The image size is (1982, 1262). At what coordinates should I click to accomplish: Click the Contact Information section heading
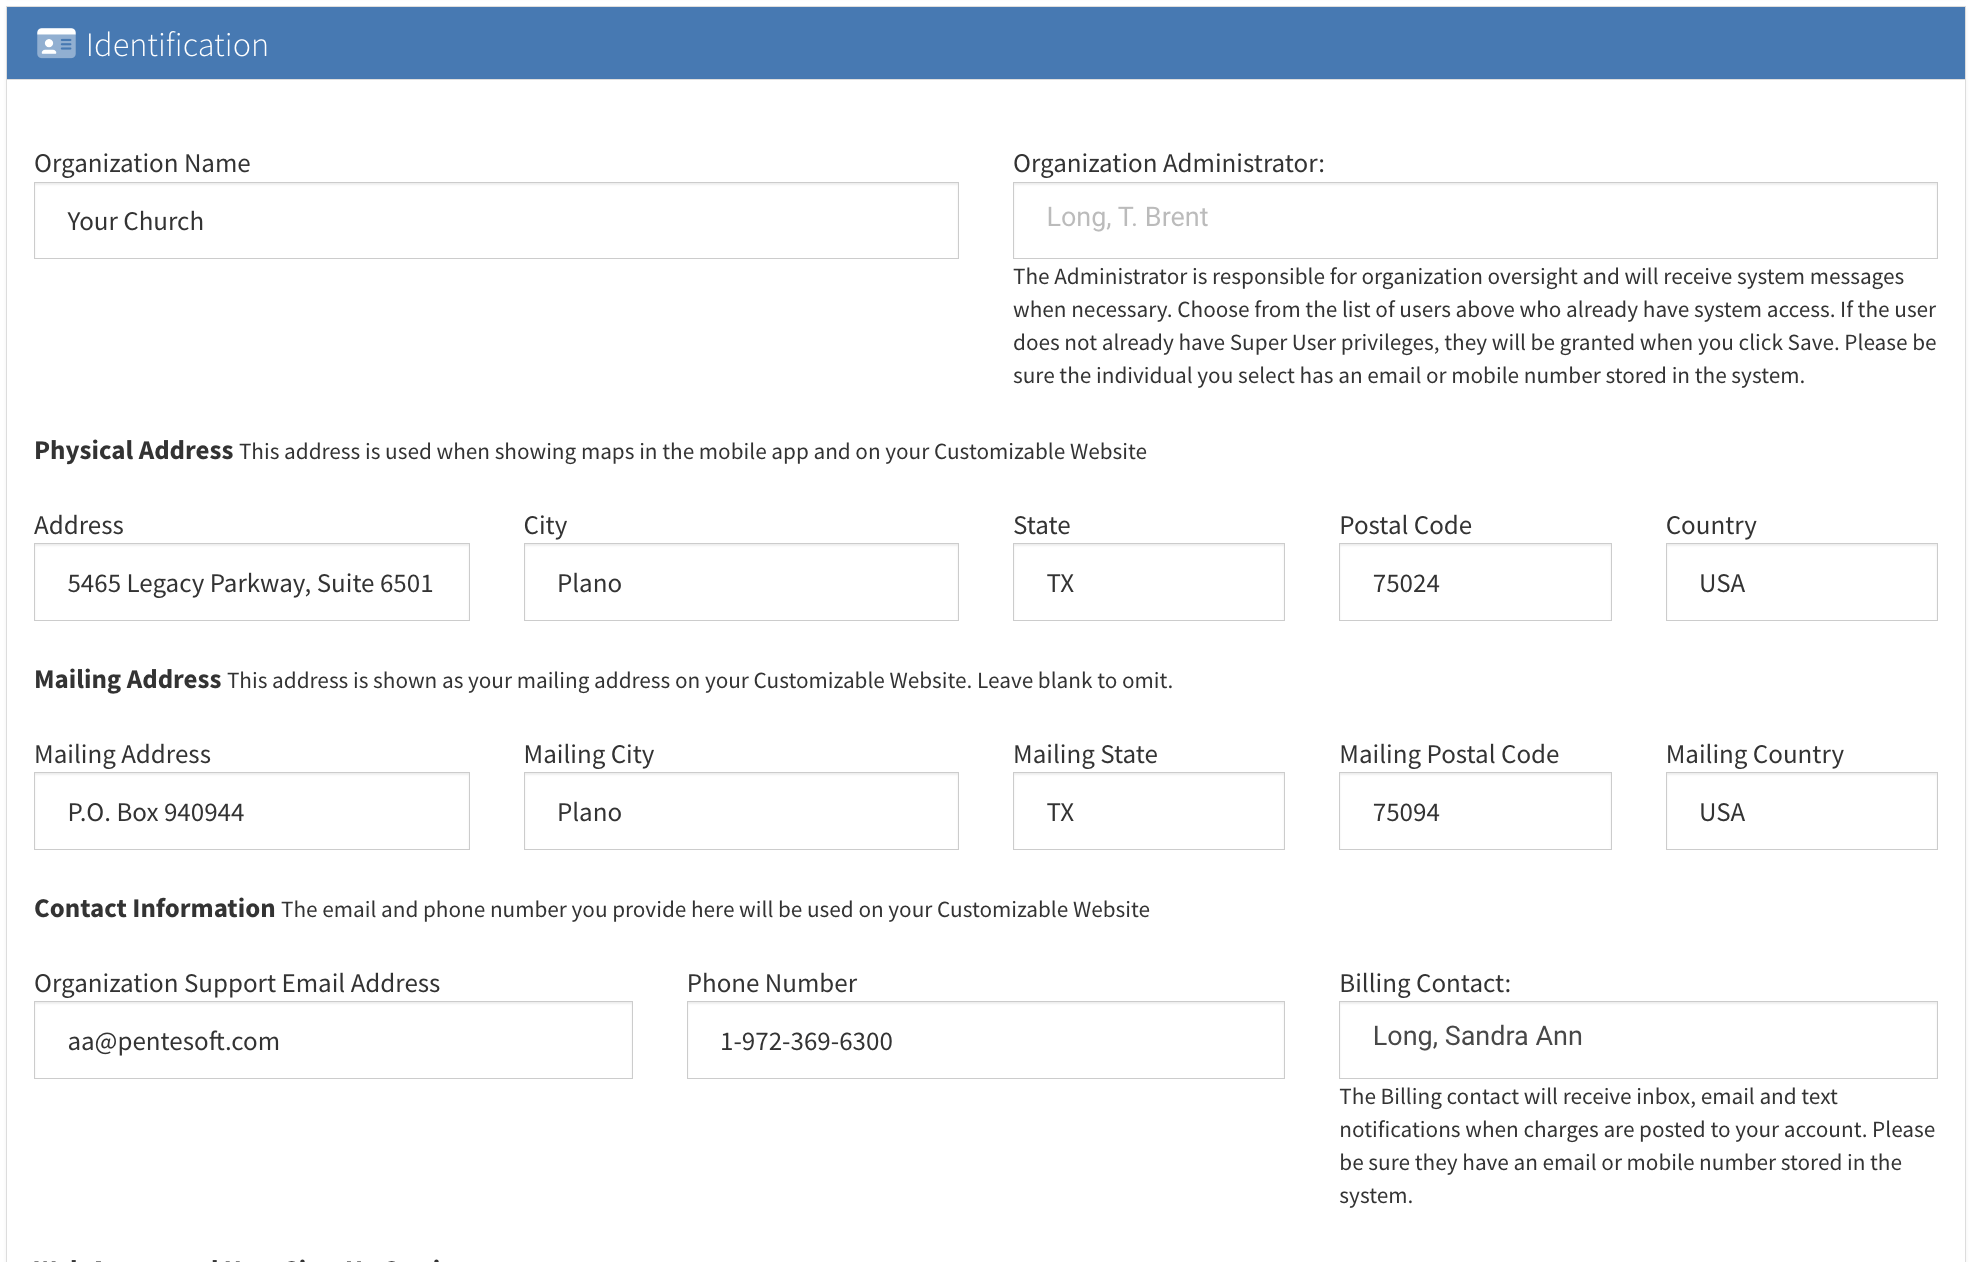coord(155,909)
